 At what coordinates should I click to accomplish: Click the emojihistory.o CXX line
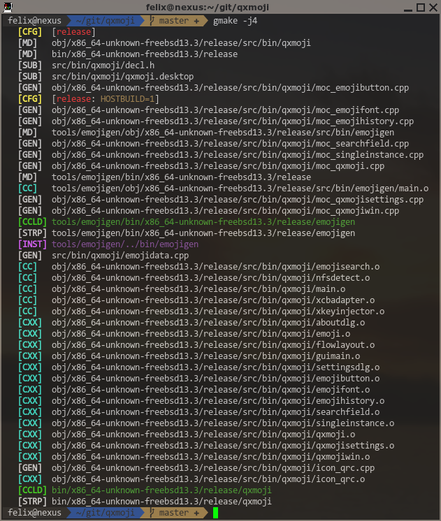(201, 401)
